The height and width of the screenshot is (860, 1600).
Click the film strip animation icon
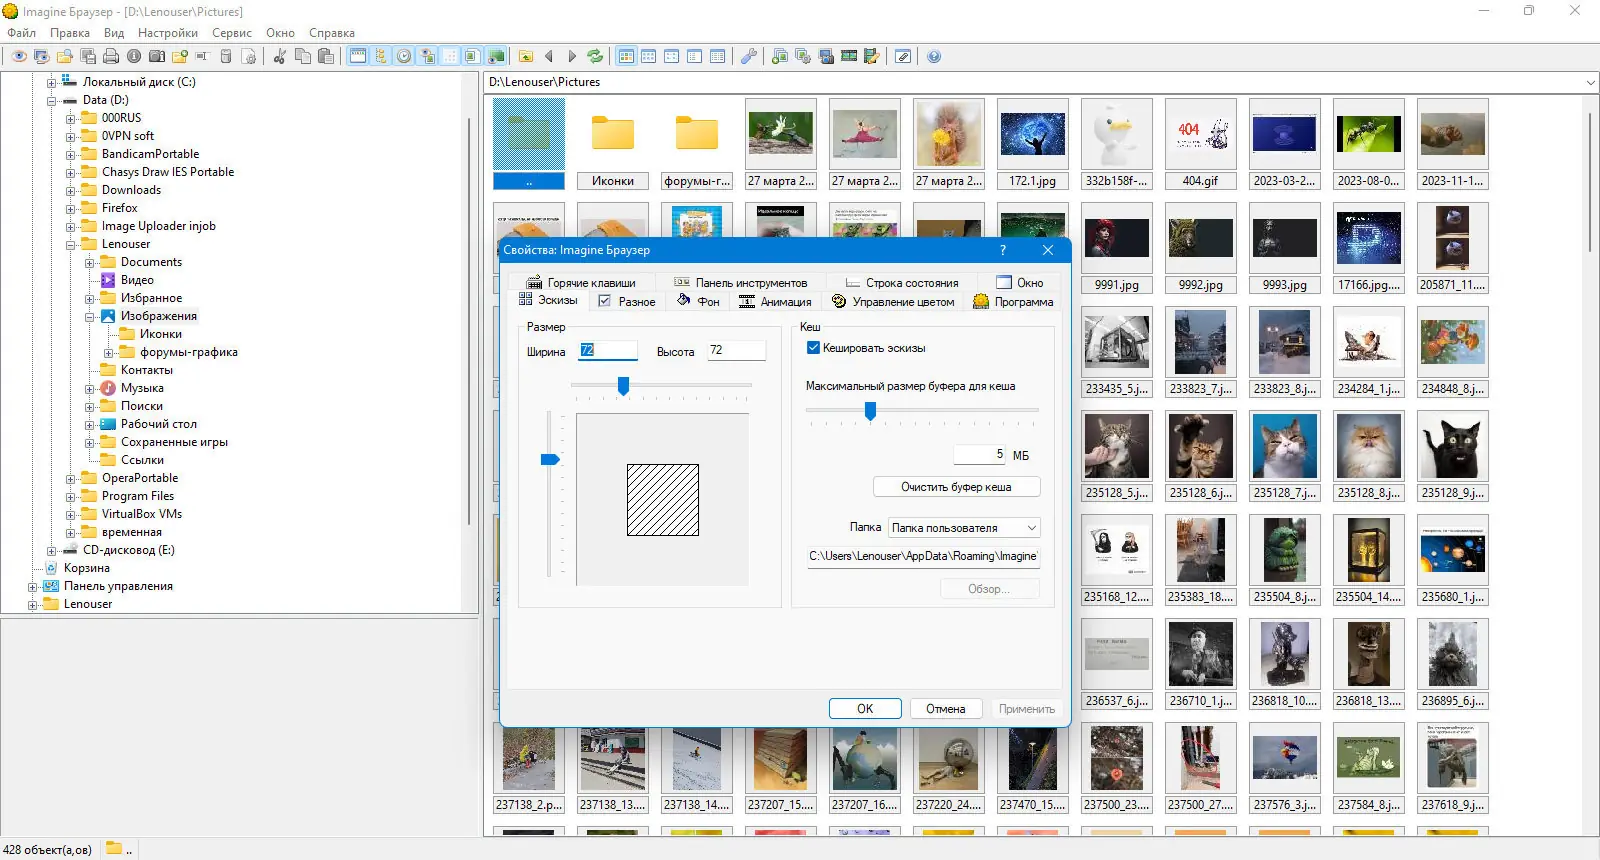[x=849, y=57]
